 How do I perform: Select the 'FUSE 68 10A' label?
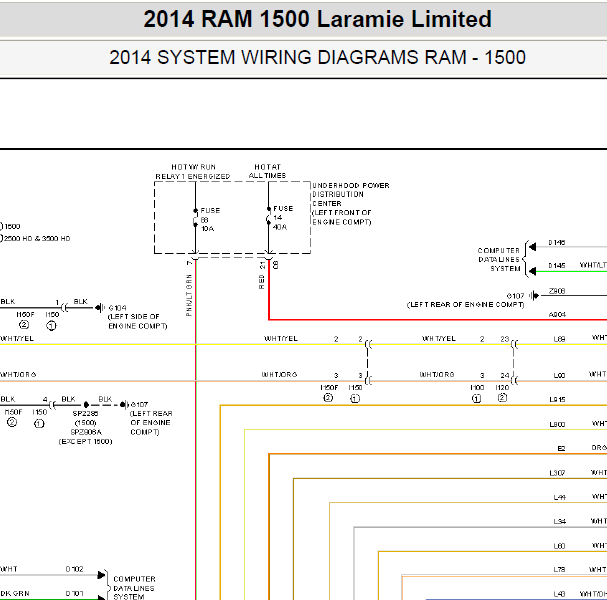click(210, 219)
